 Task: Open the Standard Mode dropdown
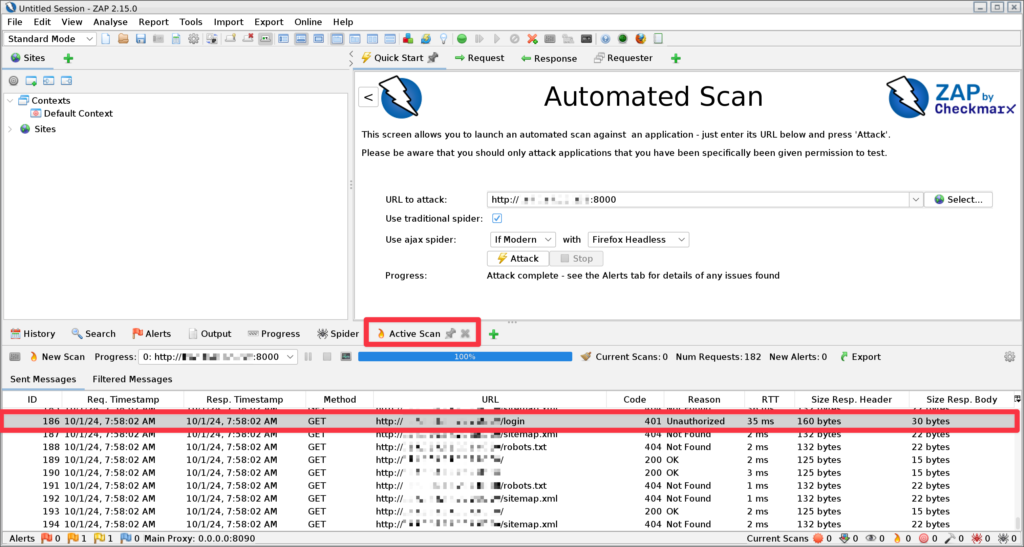point(50,39)
